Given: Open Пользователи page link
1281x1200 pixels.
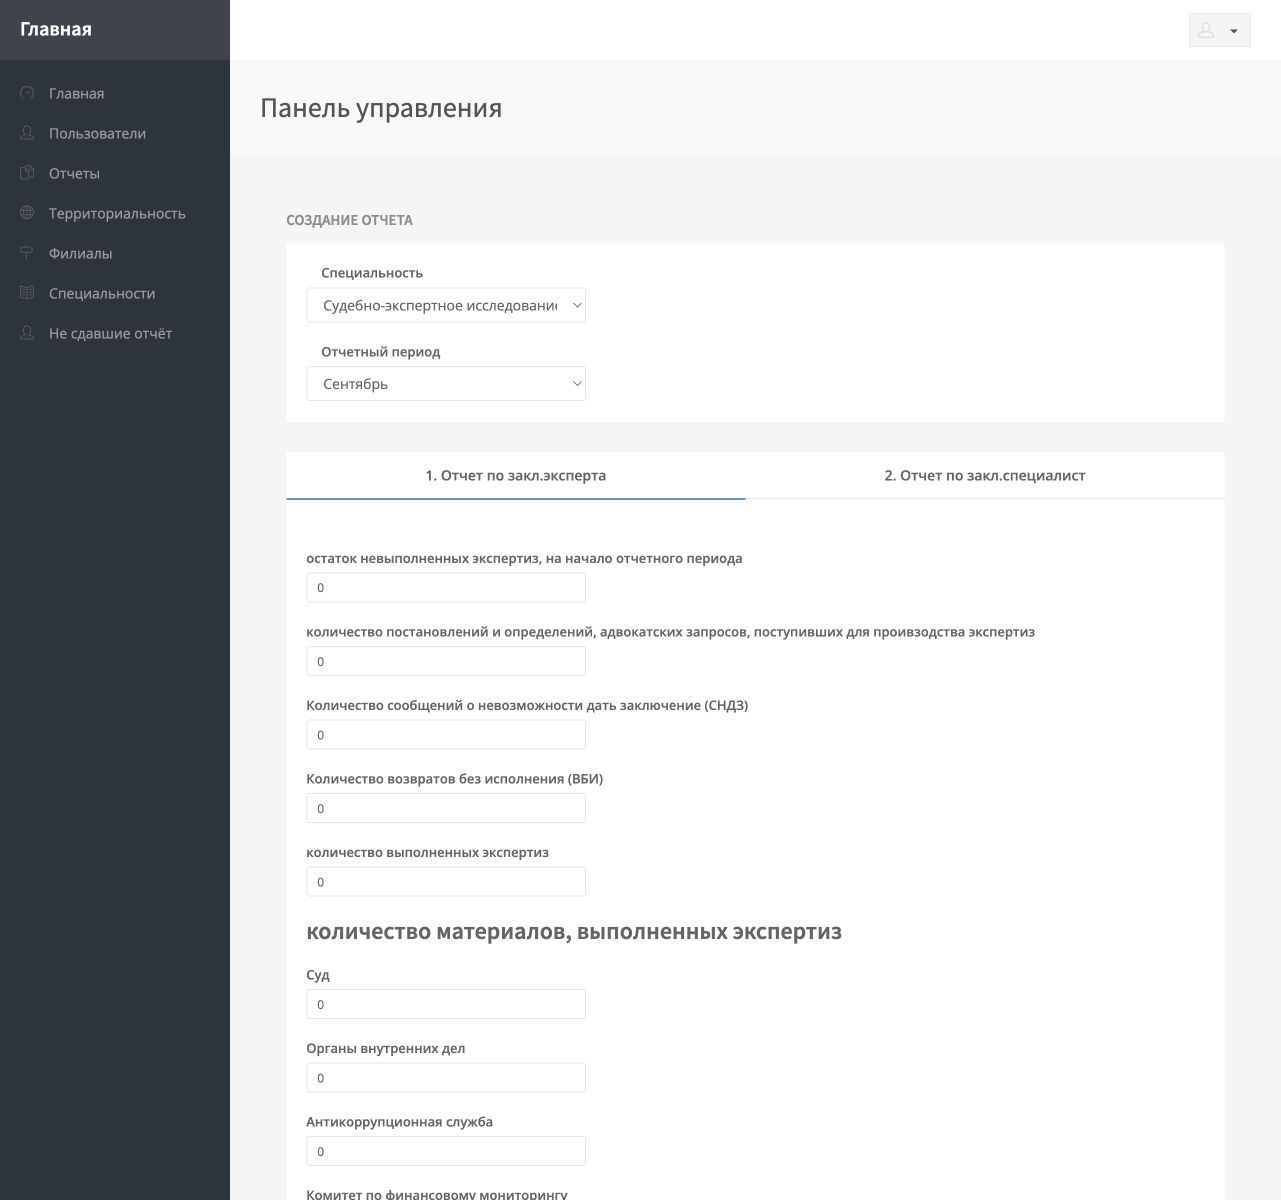Looking at the screenshot, I should (97, 133).
